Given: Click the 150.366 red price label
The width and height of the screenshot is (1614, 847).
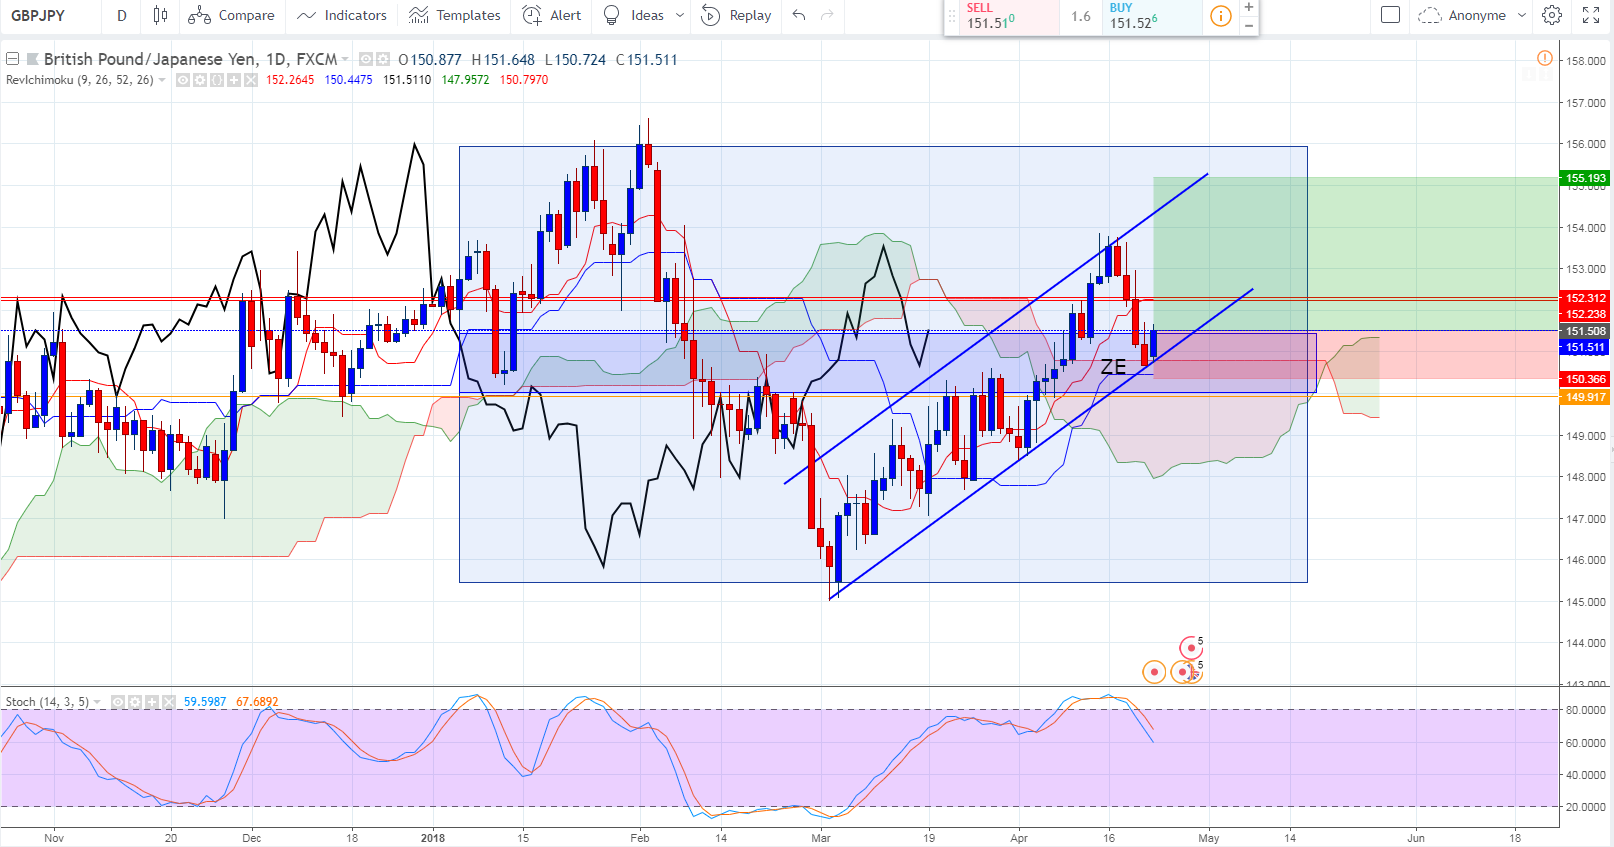Looking at the screenshot, I should pos(1585,379).
